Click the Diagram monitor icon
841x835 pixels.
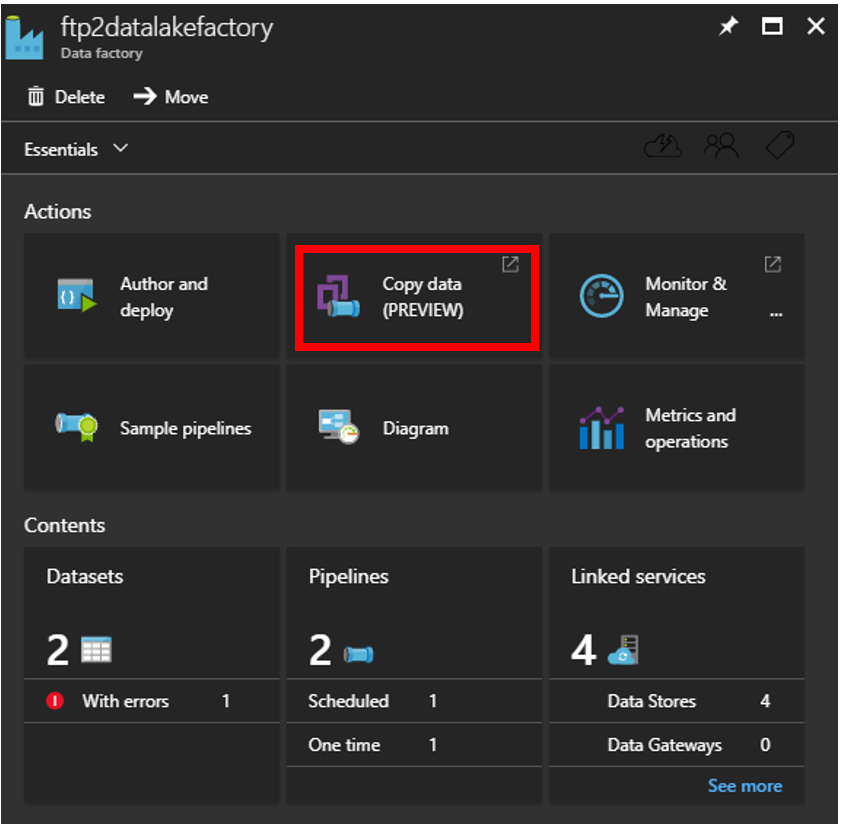pos(338,427)
